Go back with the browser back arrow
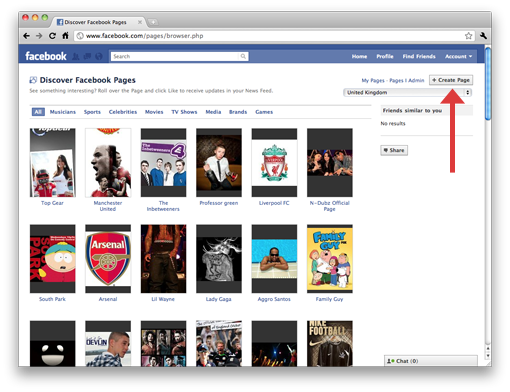The image size is (510, 392). tap(26, 36)
